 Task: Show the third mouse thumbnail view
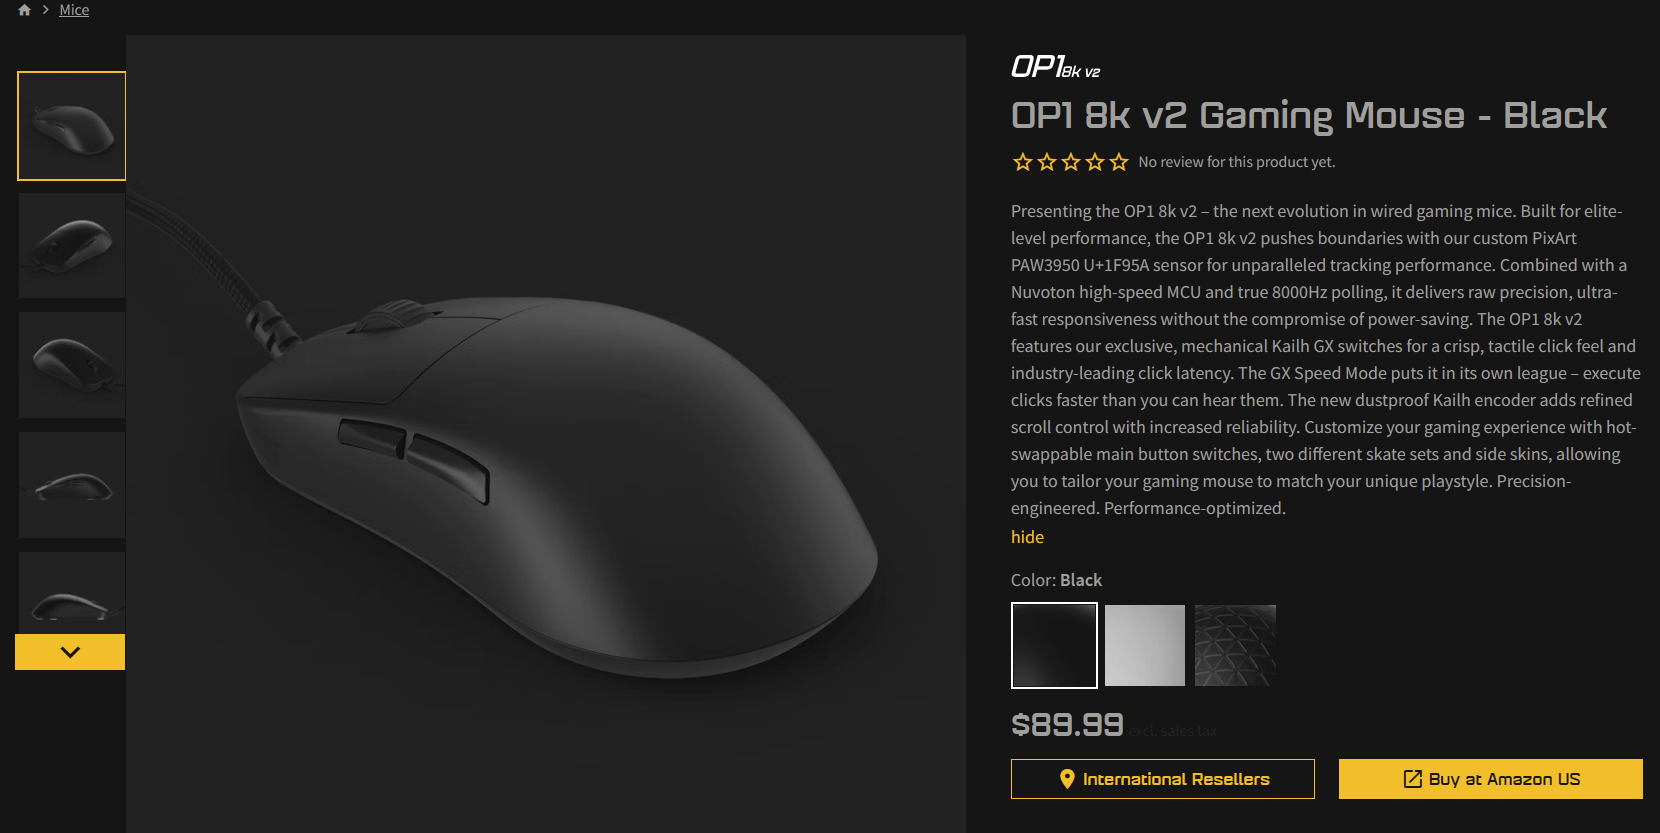[x=72, y=365]
